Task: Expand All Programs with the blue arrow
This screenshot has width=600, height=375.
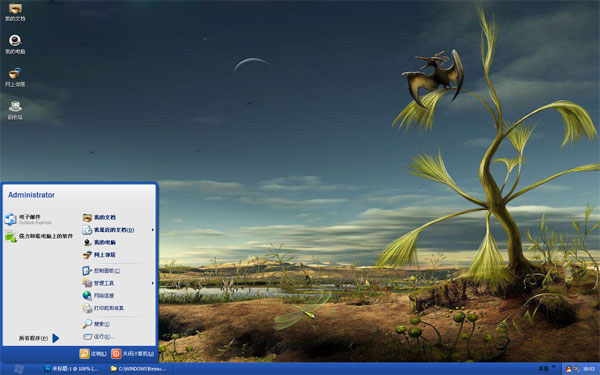Action: [x=55, y=338]
